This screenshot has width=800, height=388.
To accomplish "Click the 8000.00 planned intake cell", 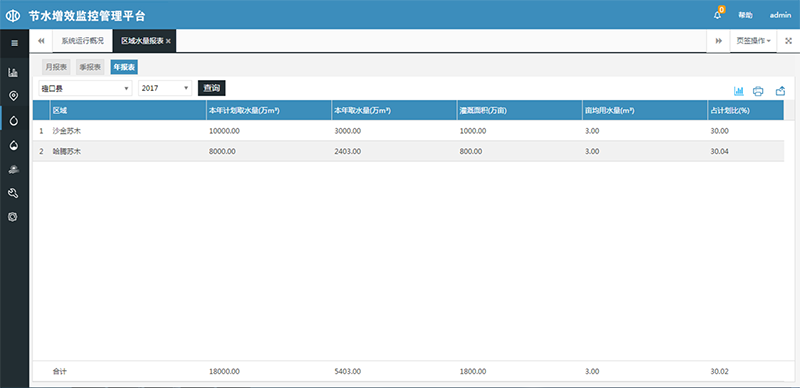I will coord(222,152).
